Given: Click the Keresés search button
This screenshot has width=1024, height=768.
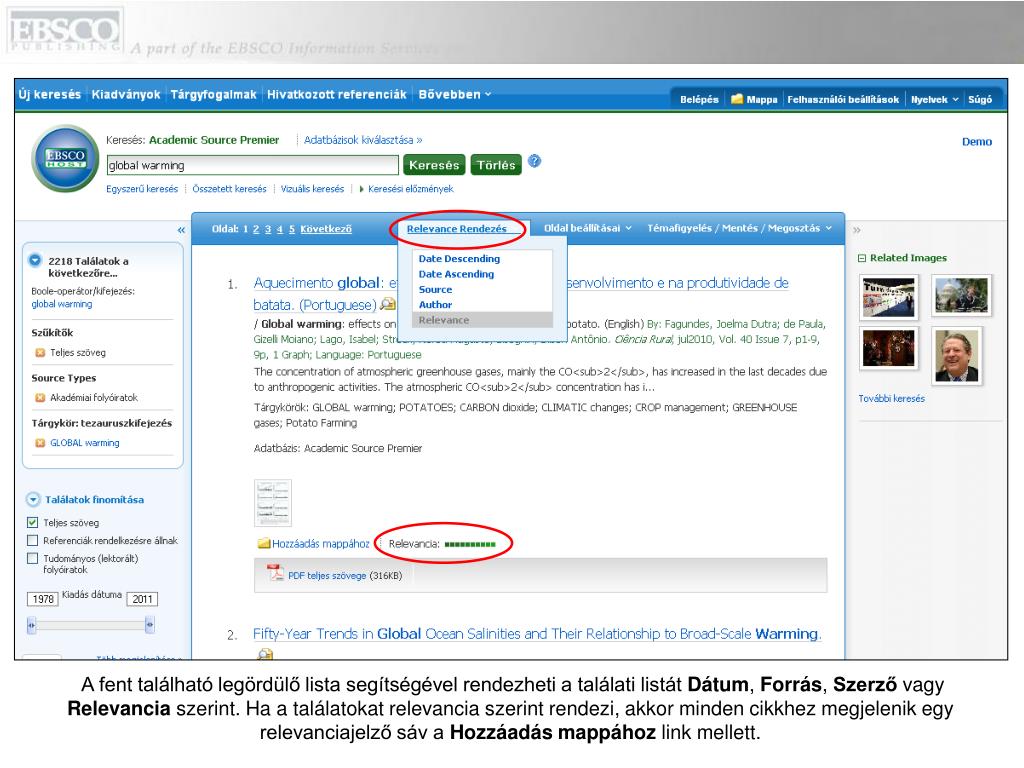Looking at the screenshot, I should (x=434, y=165).
